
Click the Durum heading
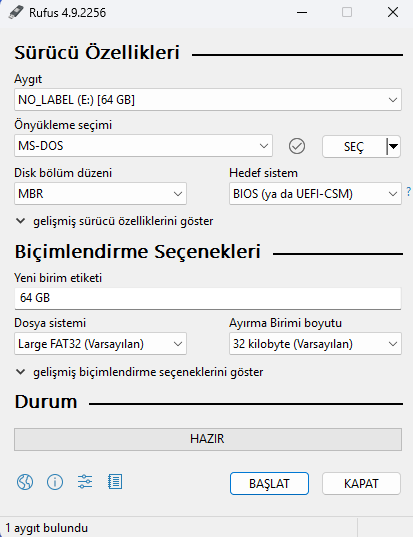(x=46, y=402)
